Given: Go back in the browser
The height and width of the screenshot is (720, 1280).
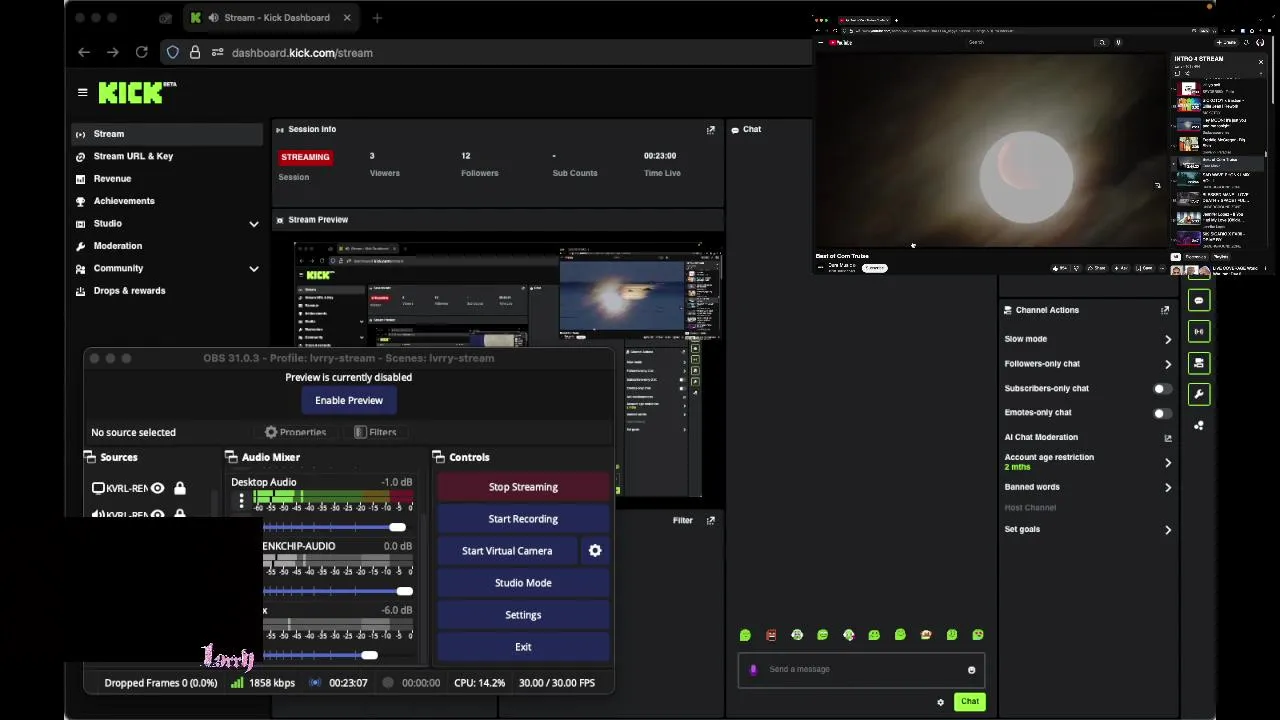Looking at the screenshot, I should click(x=84, y=52).
